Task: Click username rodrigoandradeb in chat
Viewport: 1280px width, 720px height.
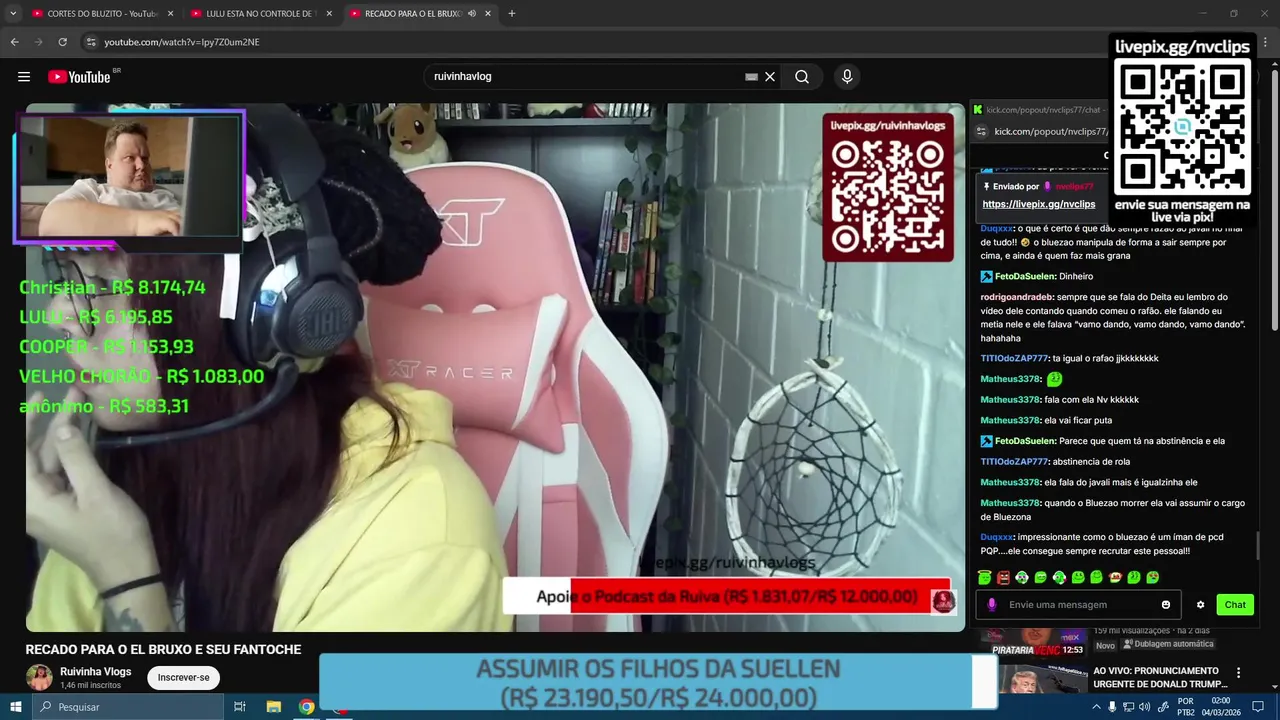Action: (1016, 297)
